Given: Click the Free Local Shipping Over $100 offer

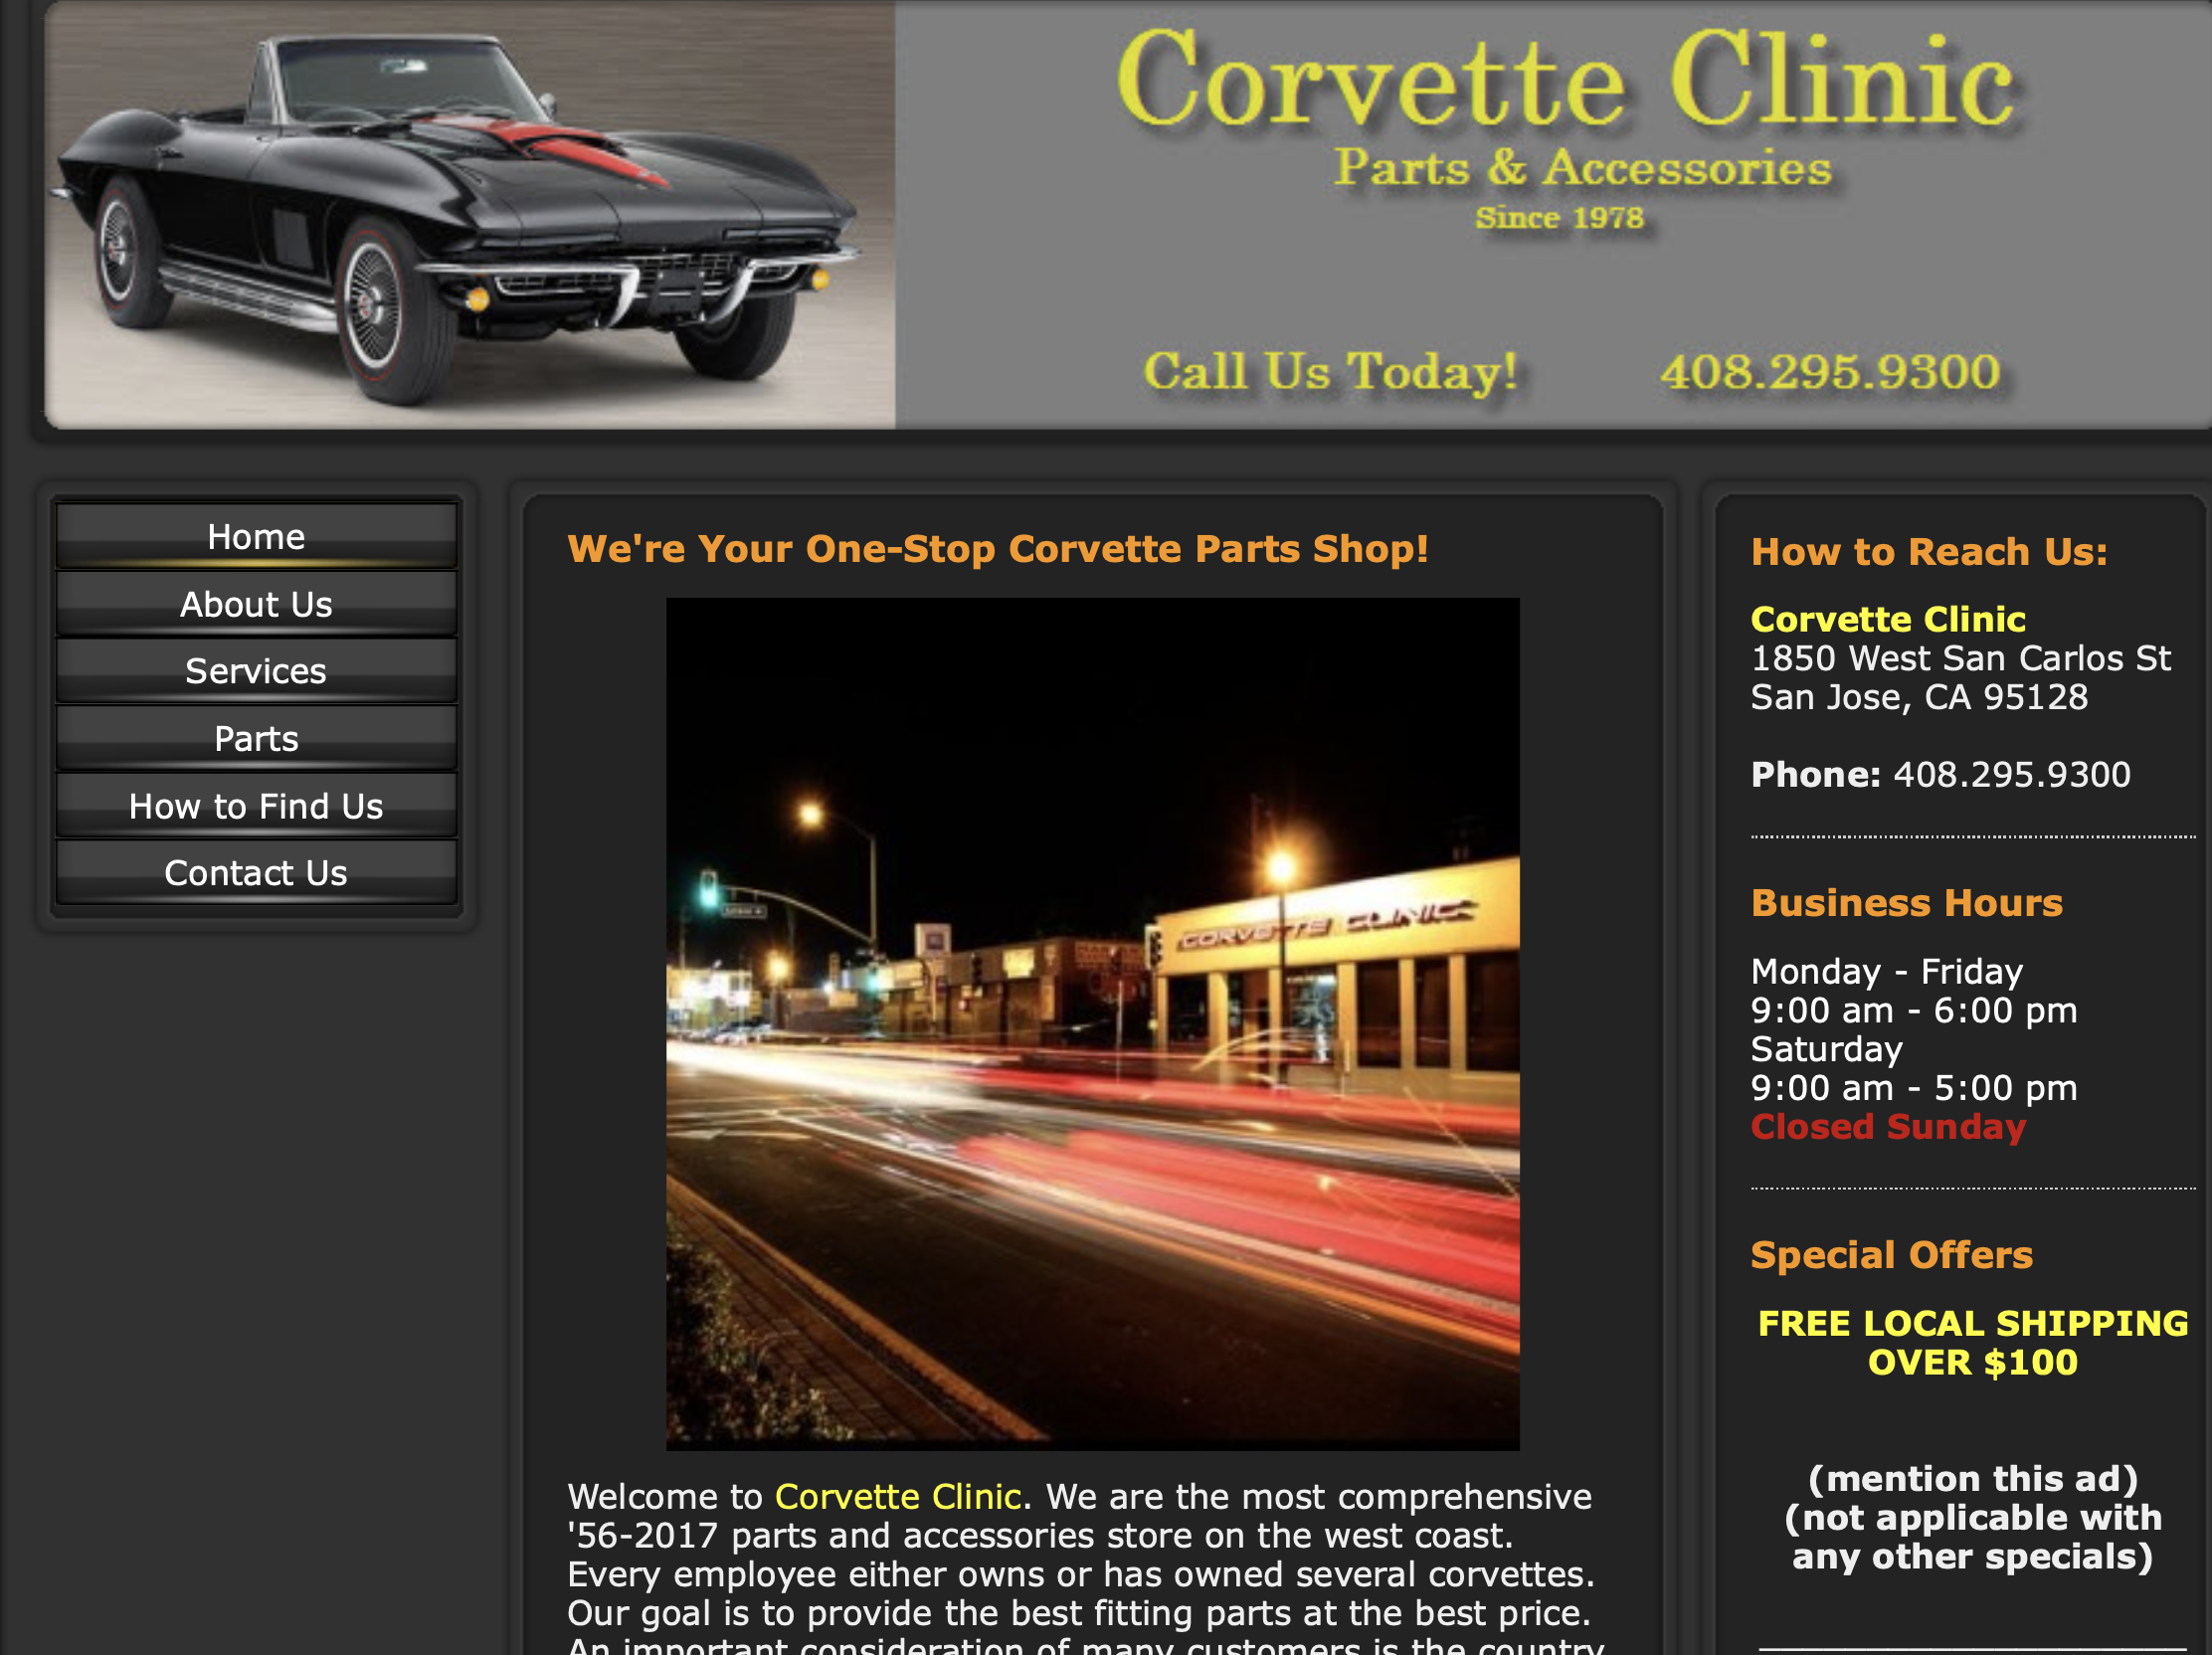Looking at the screenshot, I should pyautogui.click(x=1971, y=1342).
